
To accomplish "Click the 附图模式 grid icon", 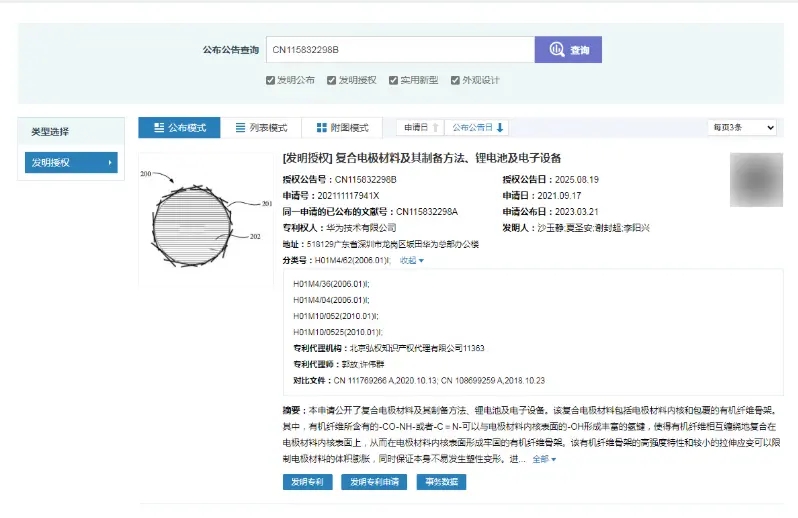I will tap(322, 127).
